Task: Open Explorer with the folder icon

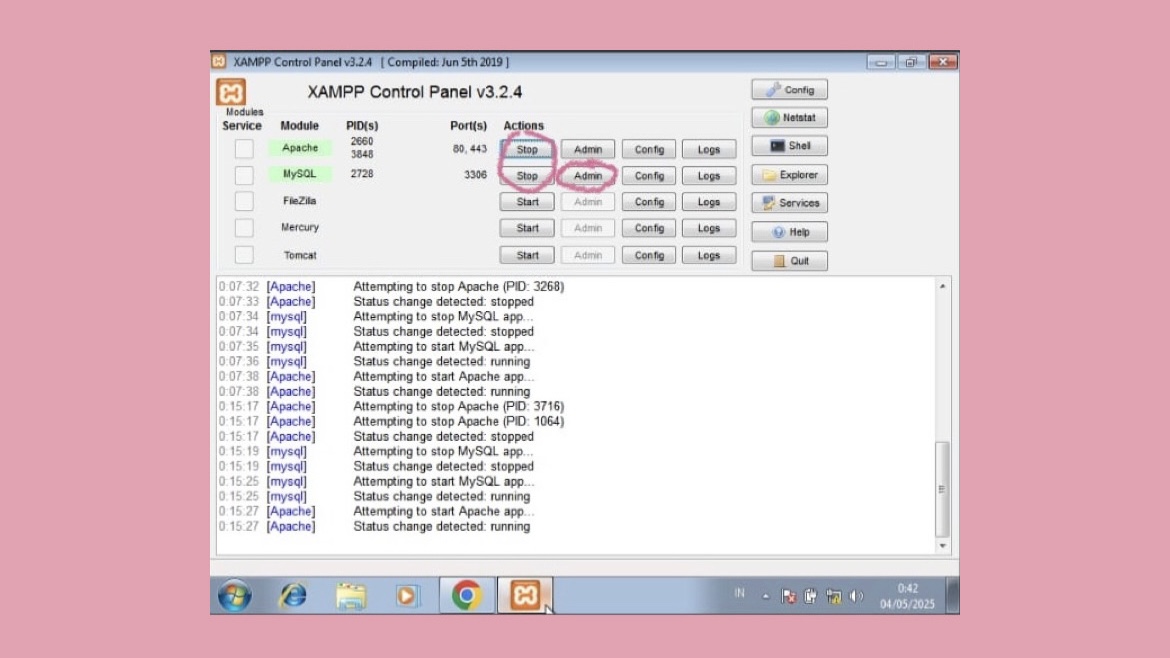Action: pyautogui.click(x=789, y=175)
